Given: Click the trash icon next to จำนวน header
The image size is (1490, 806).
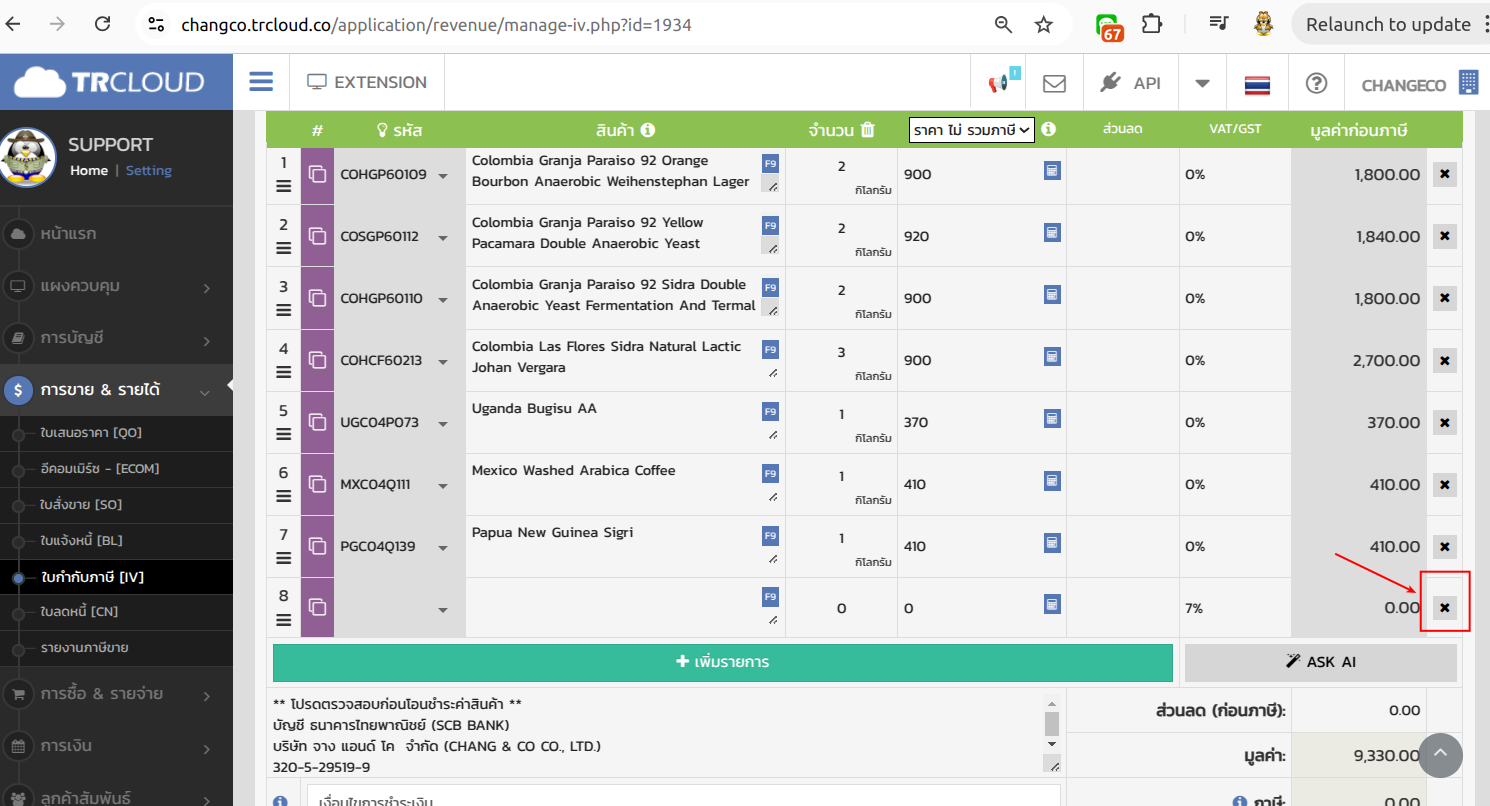Looking at the screenshot, I should 868,129.
